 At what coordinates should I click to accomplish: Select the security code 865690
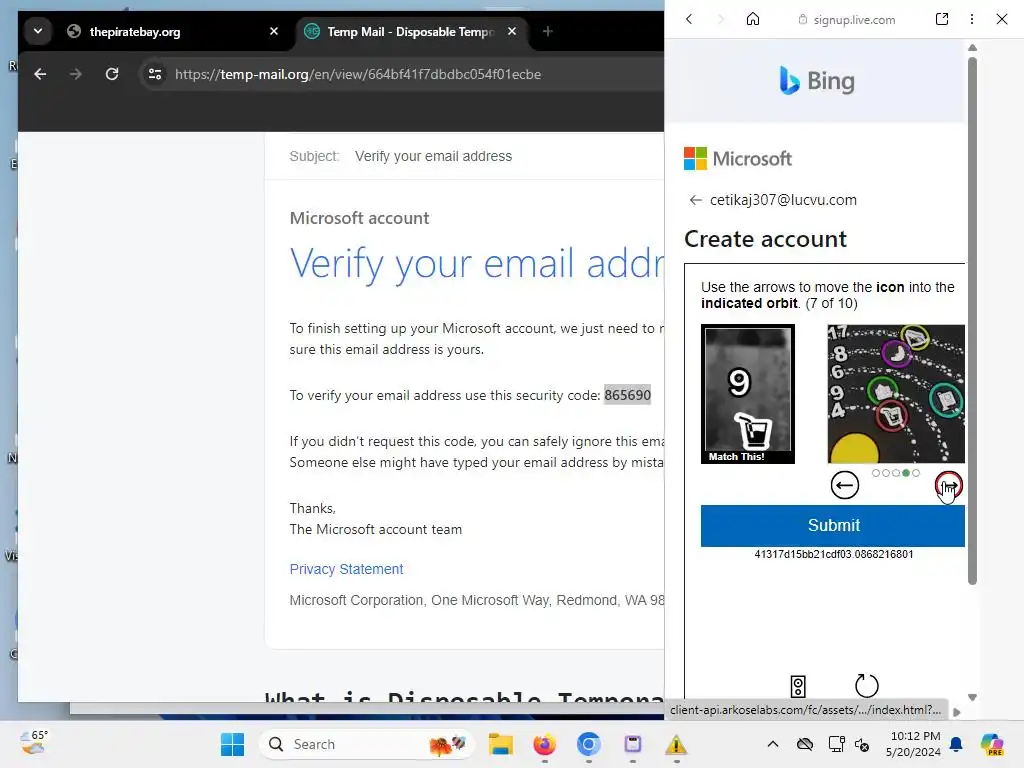tap(627, 395)
